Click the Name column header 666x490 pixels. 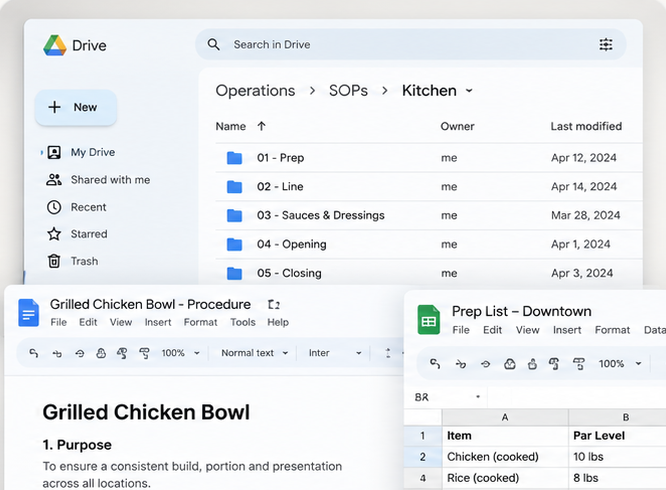tap(231, 126)
